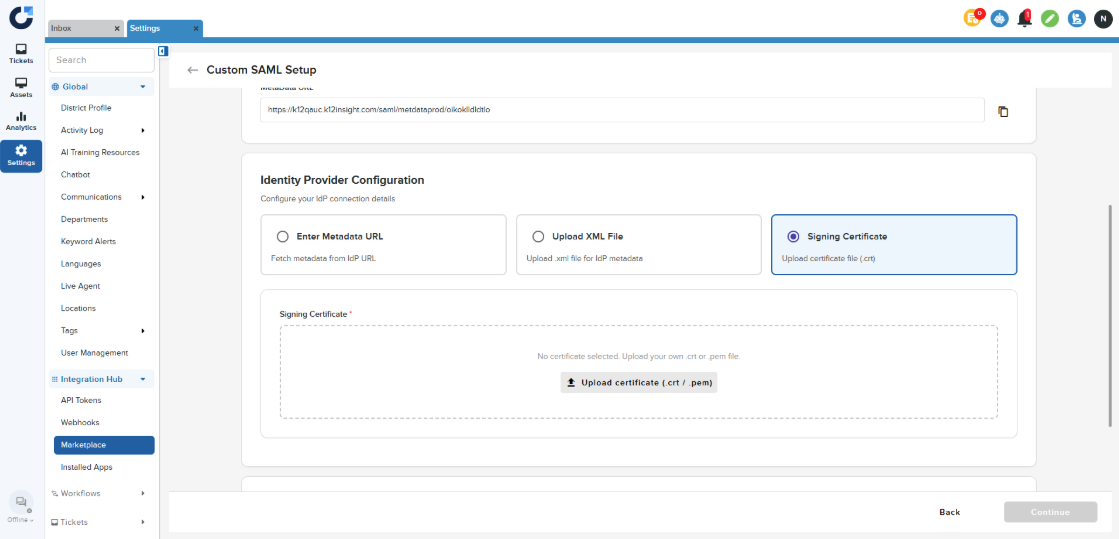The height and width of the screenshot is (539, 1119).
Task: Open the Assets section icon
Action: 21,87
